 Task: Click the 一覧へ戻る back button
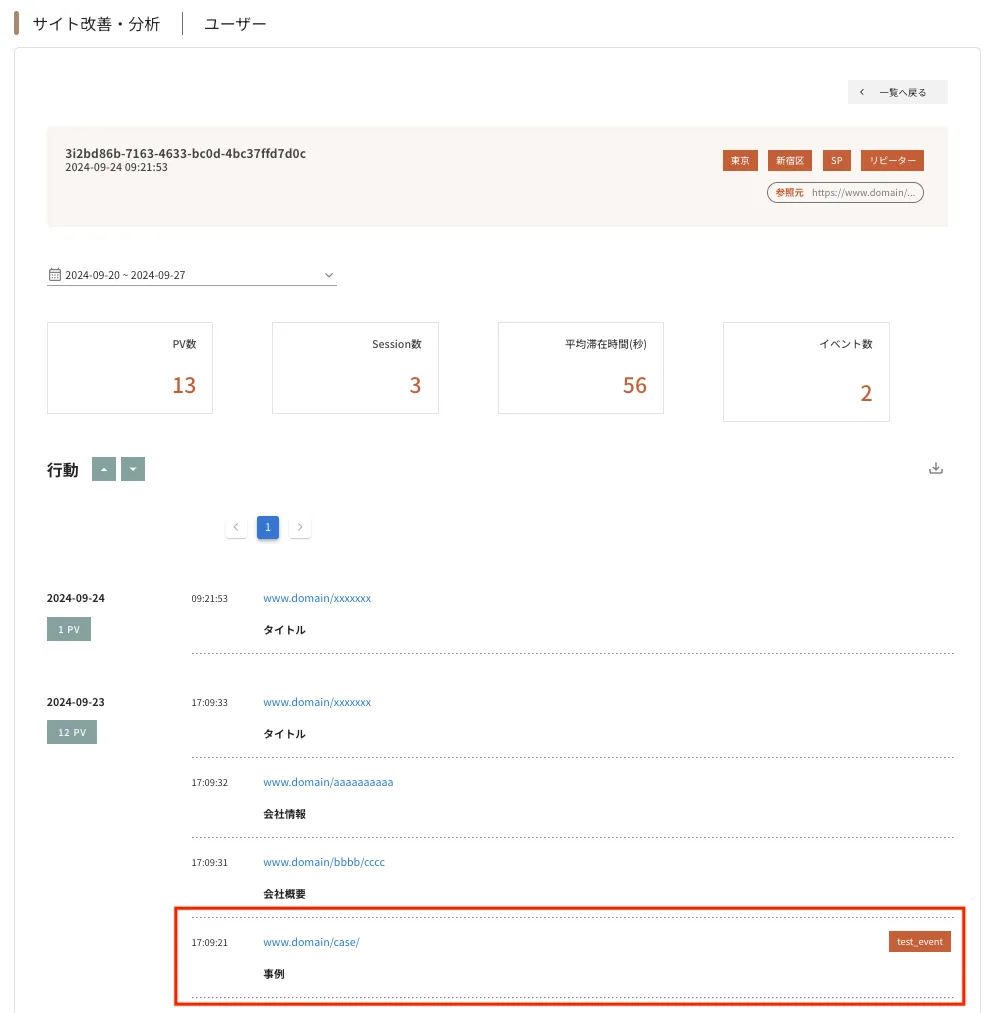tap(897, 92)
